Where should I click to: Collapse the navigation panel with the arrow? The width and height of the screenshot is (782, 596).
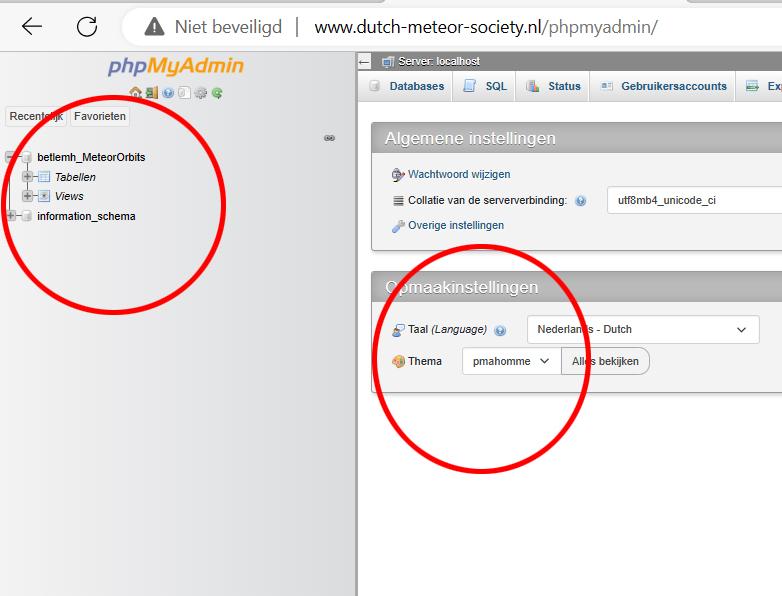[x=365, y=62]
